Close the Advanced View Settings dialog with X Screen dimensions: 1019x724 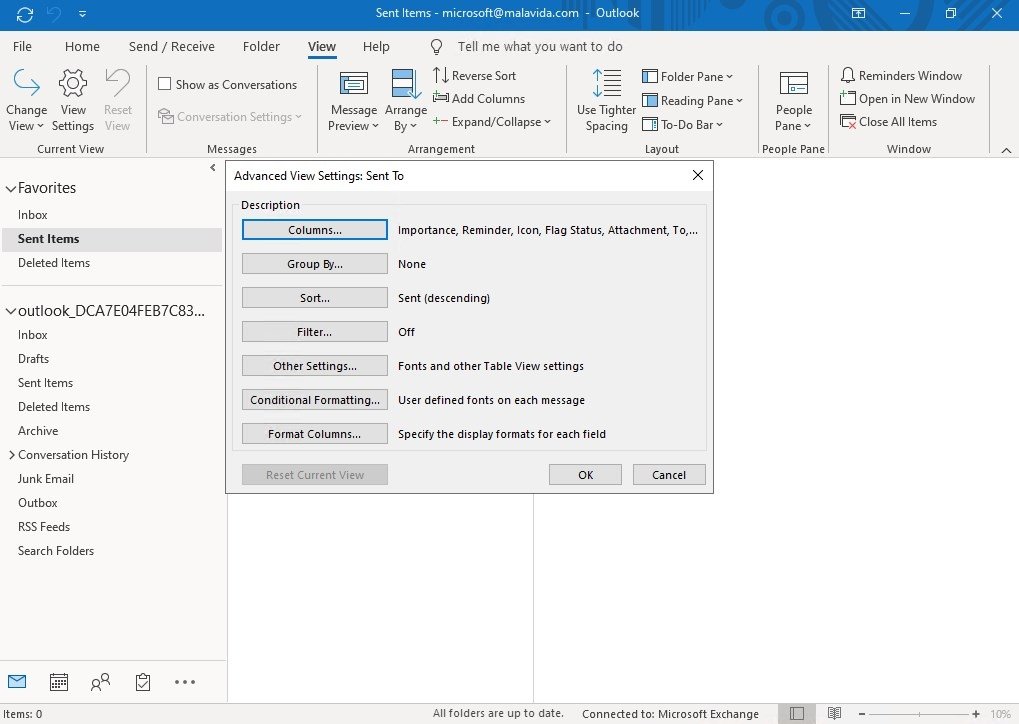697,175
